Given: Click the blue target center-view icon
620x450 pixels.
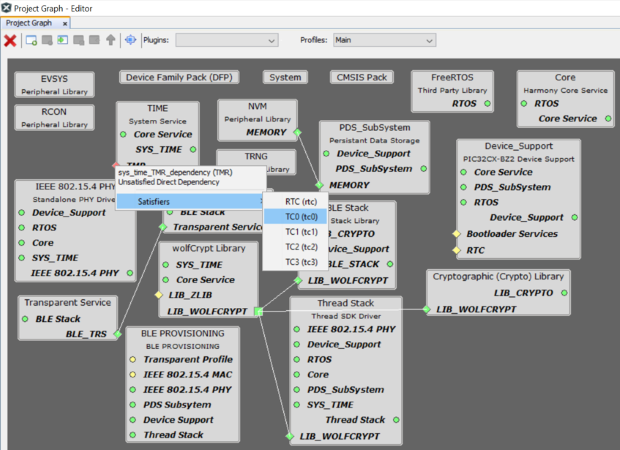Looking at the screenshot, I should click(130, 40).
